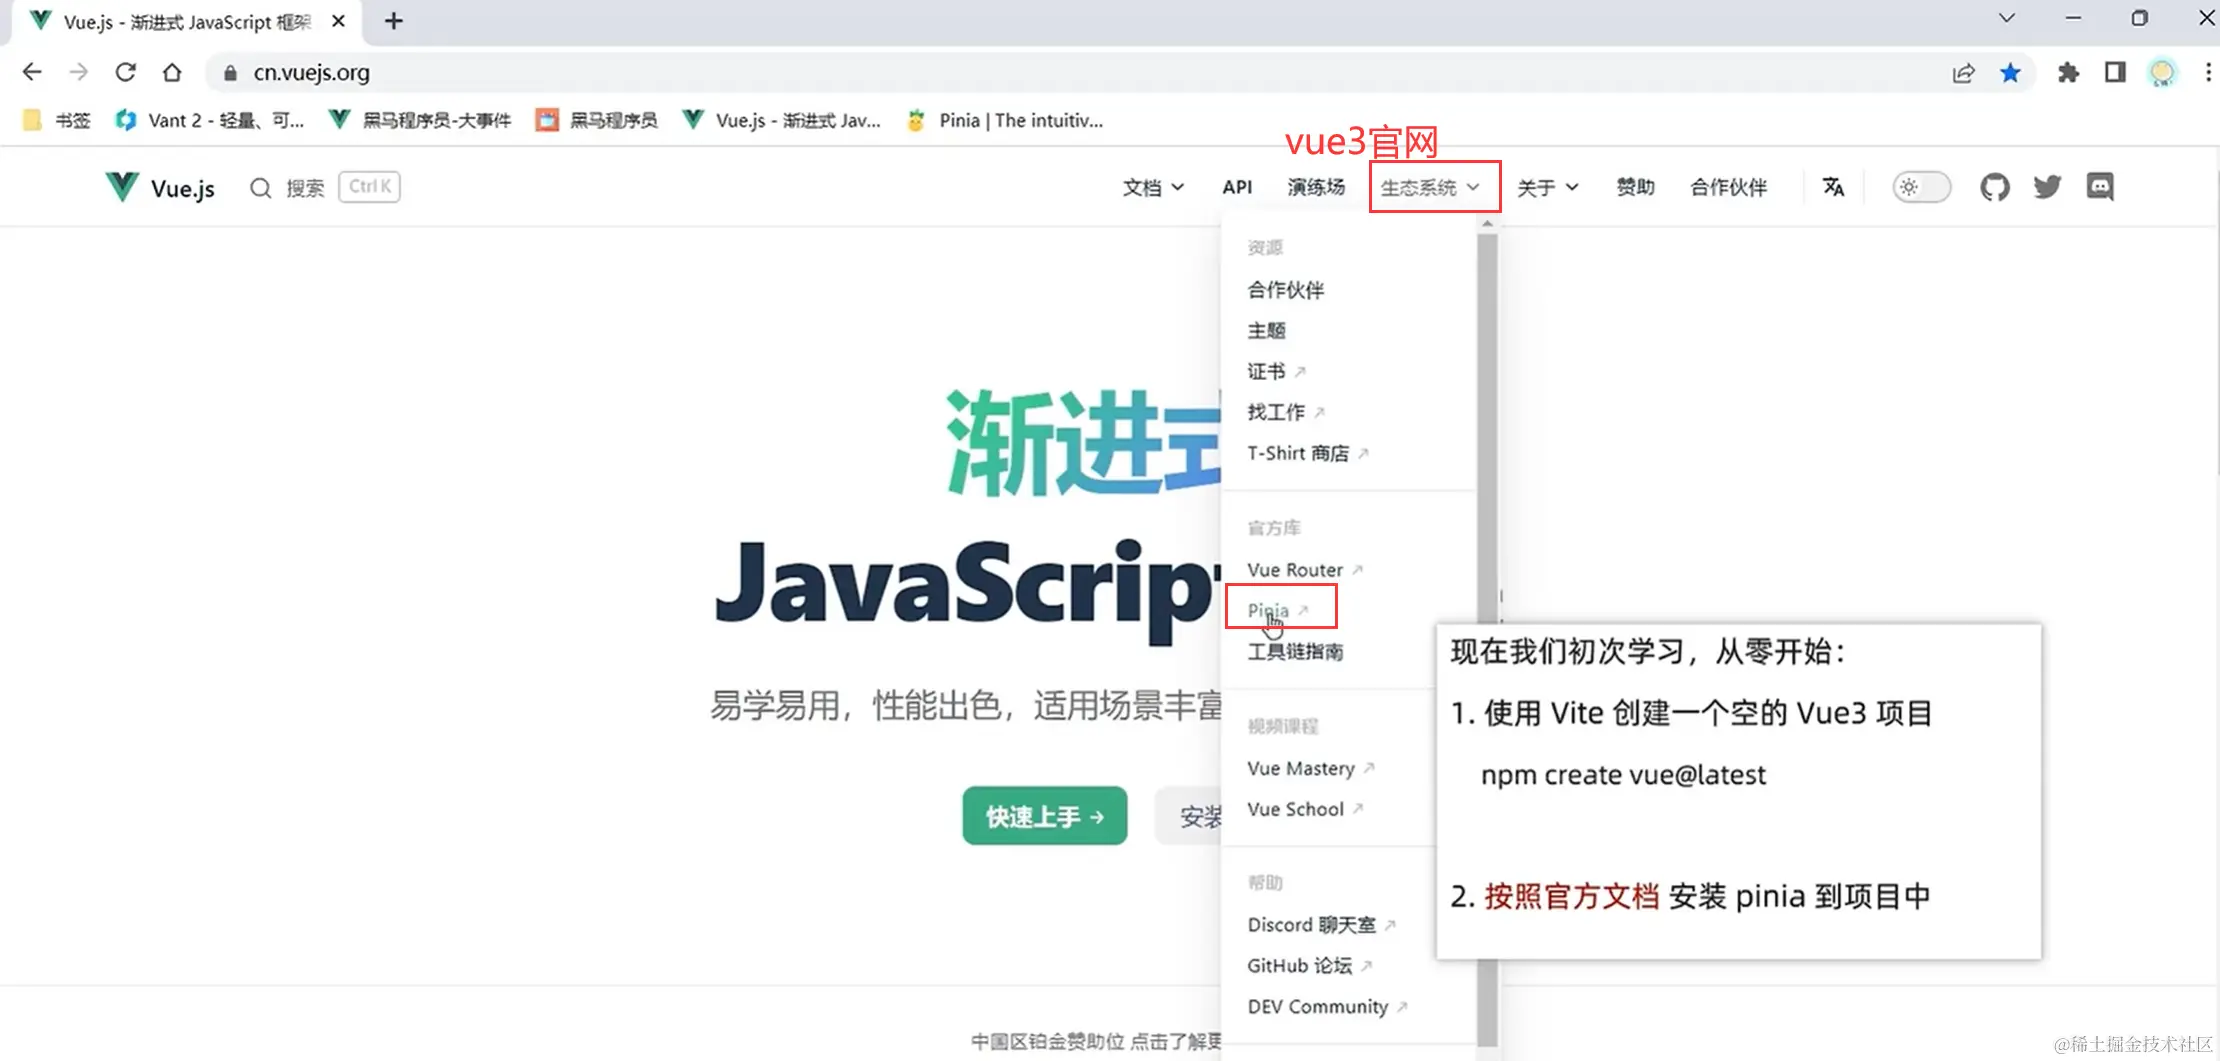2220x1061 pixels.
Task: Open a new browser tab
Action: click(394, 21)
